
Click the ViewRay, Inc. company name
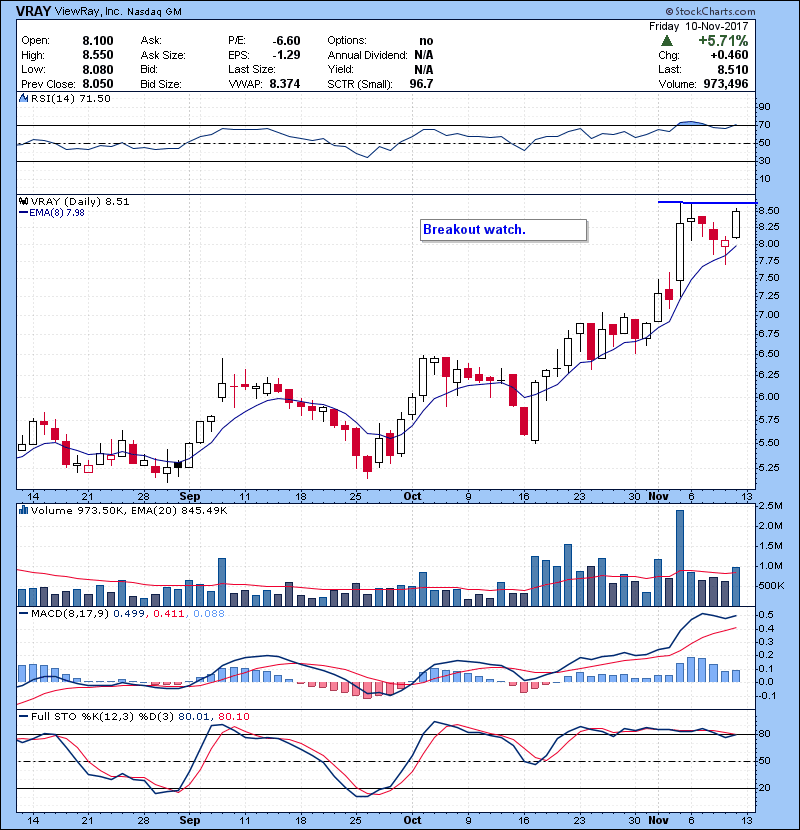88,11
